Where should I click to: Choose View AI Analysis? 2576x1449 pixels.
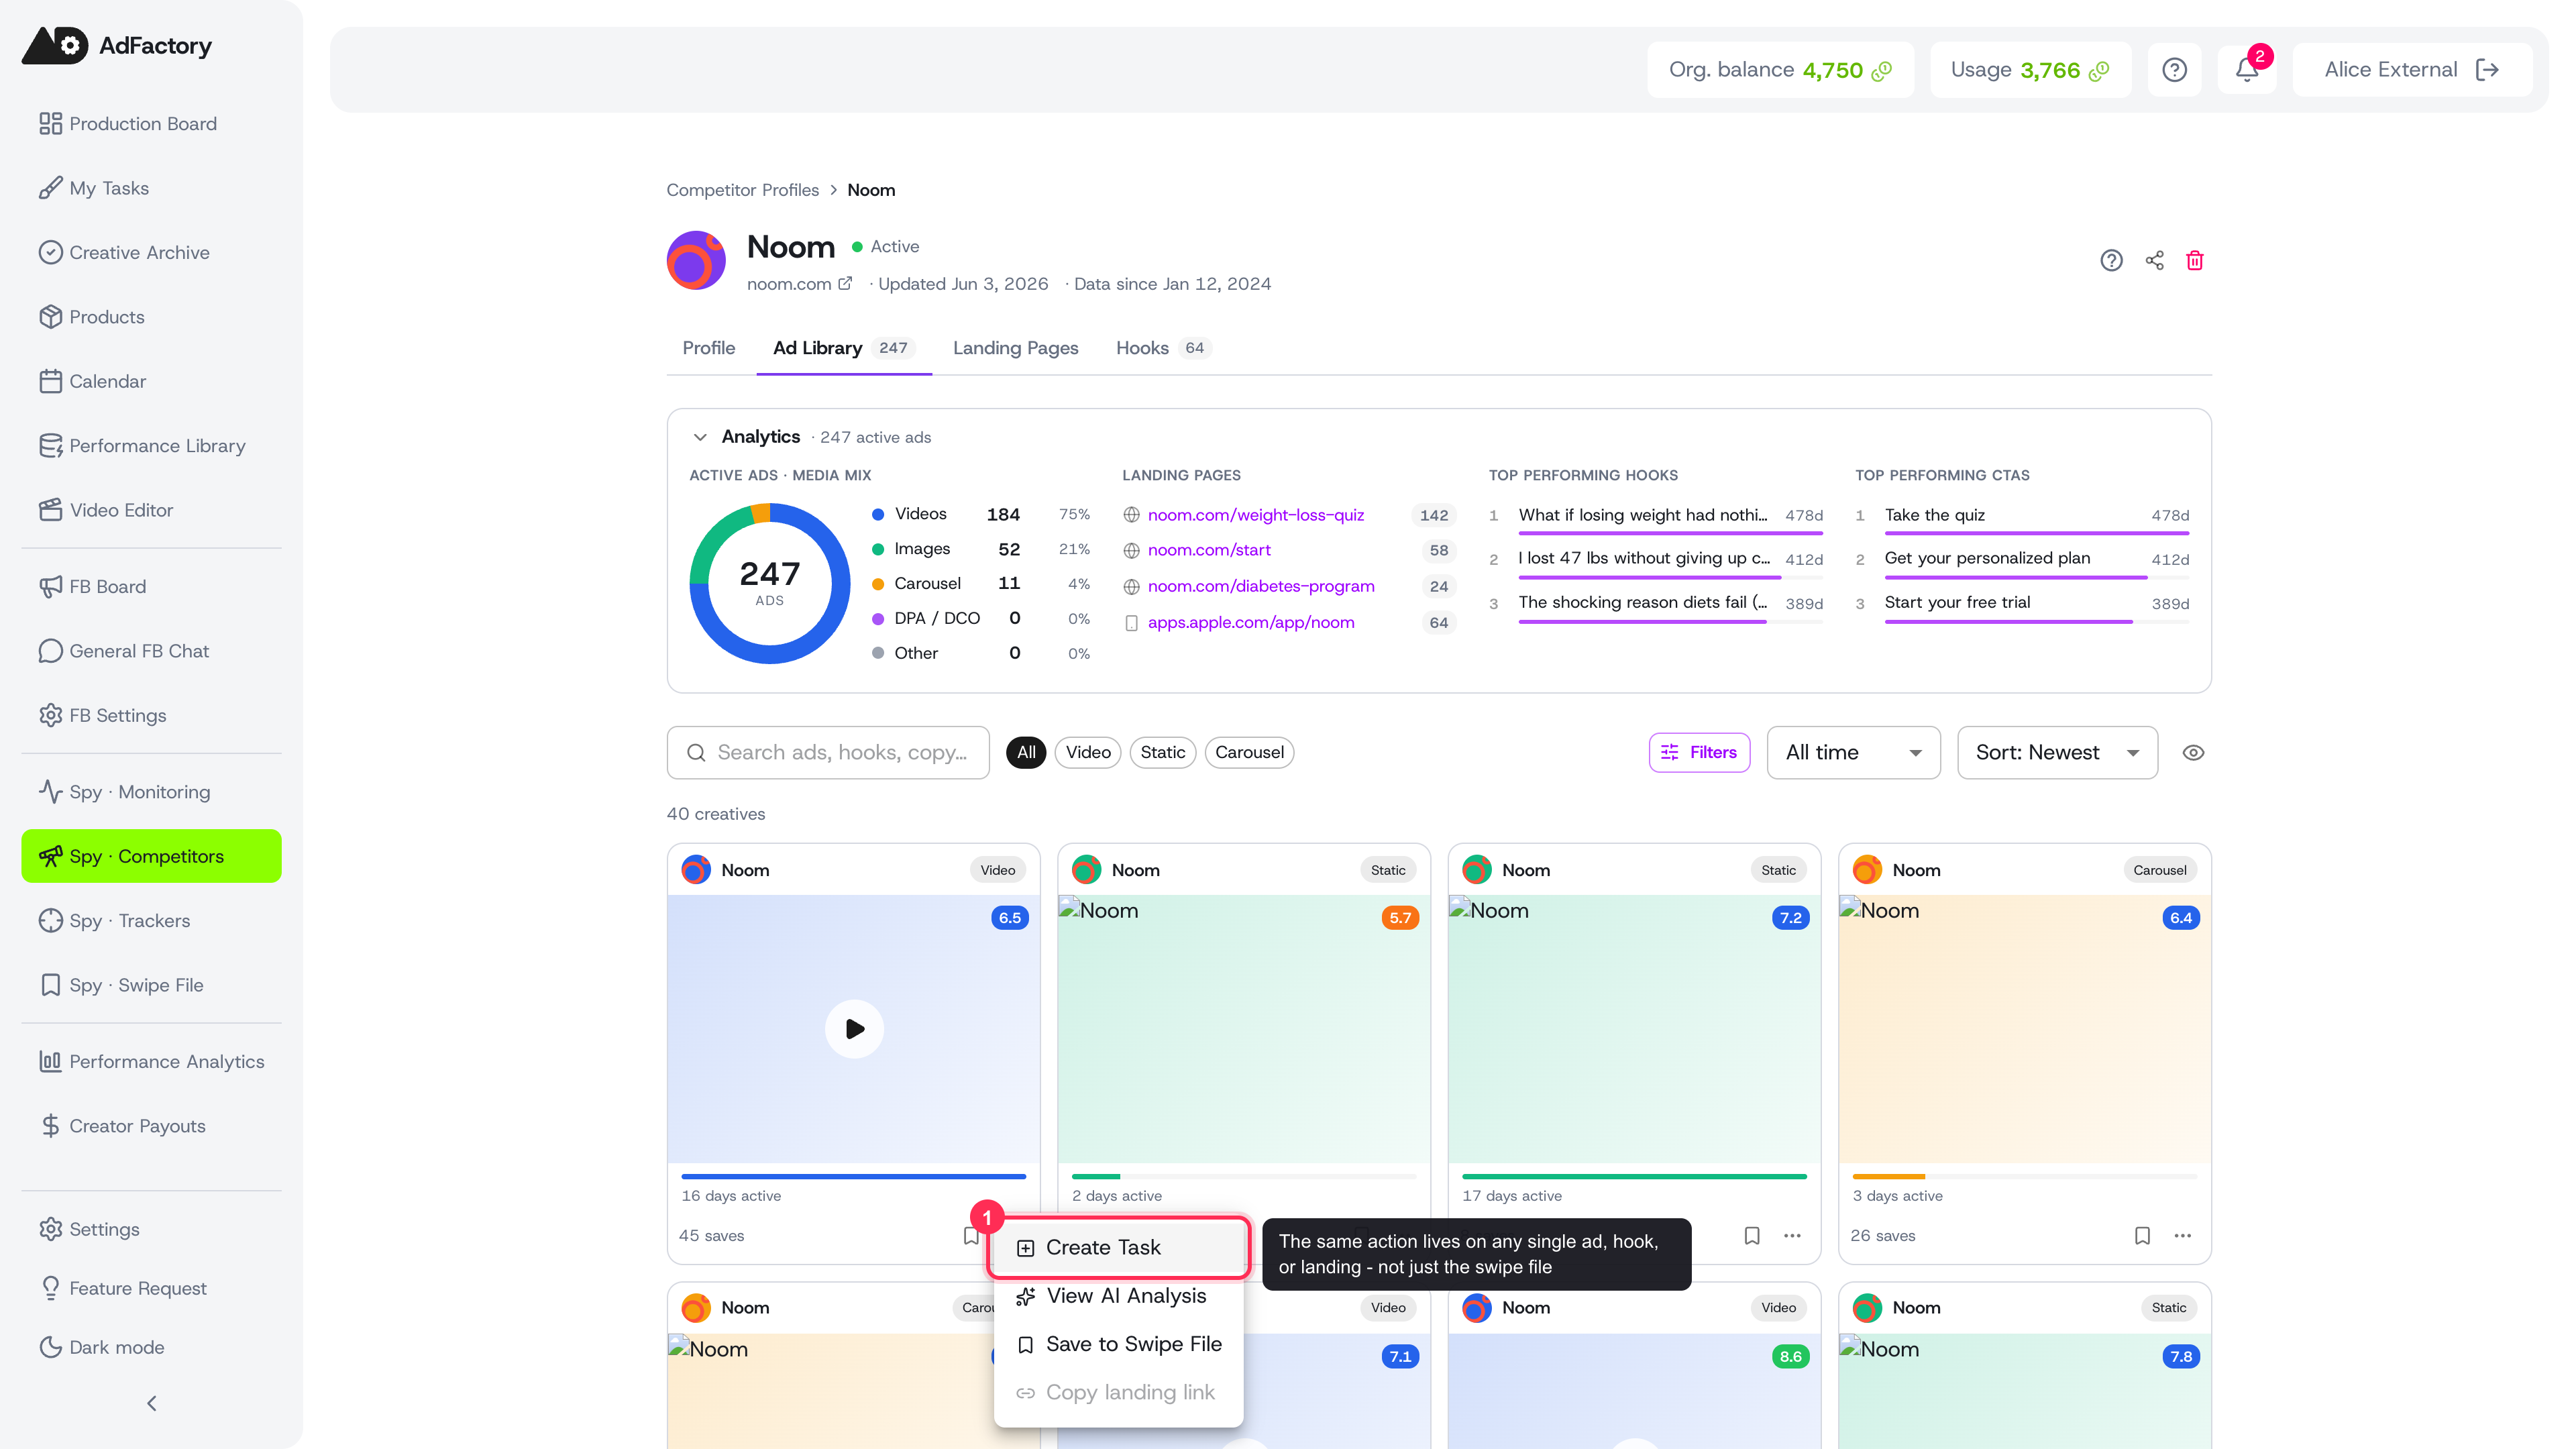(x=1119, y=1296)
